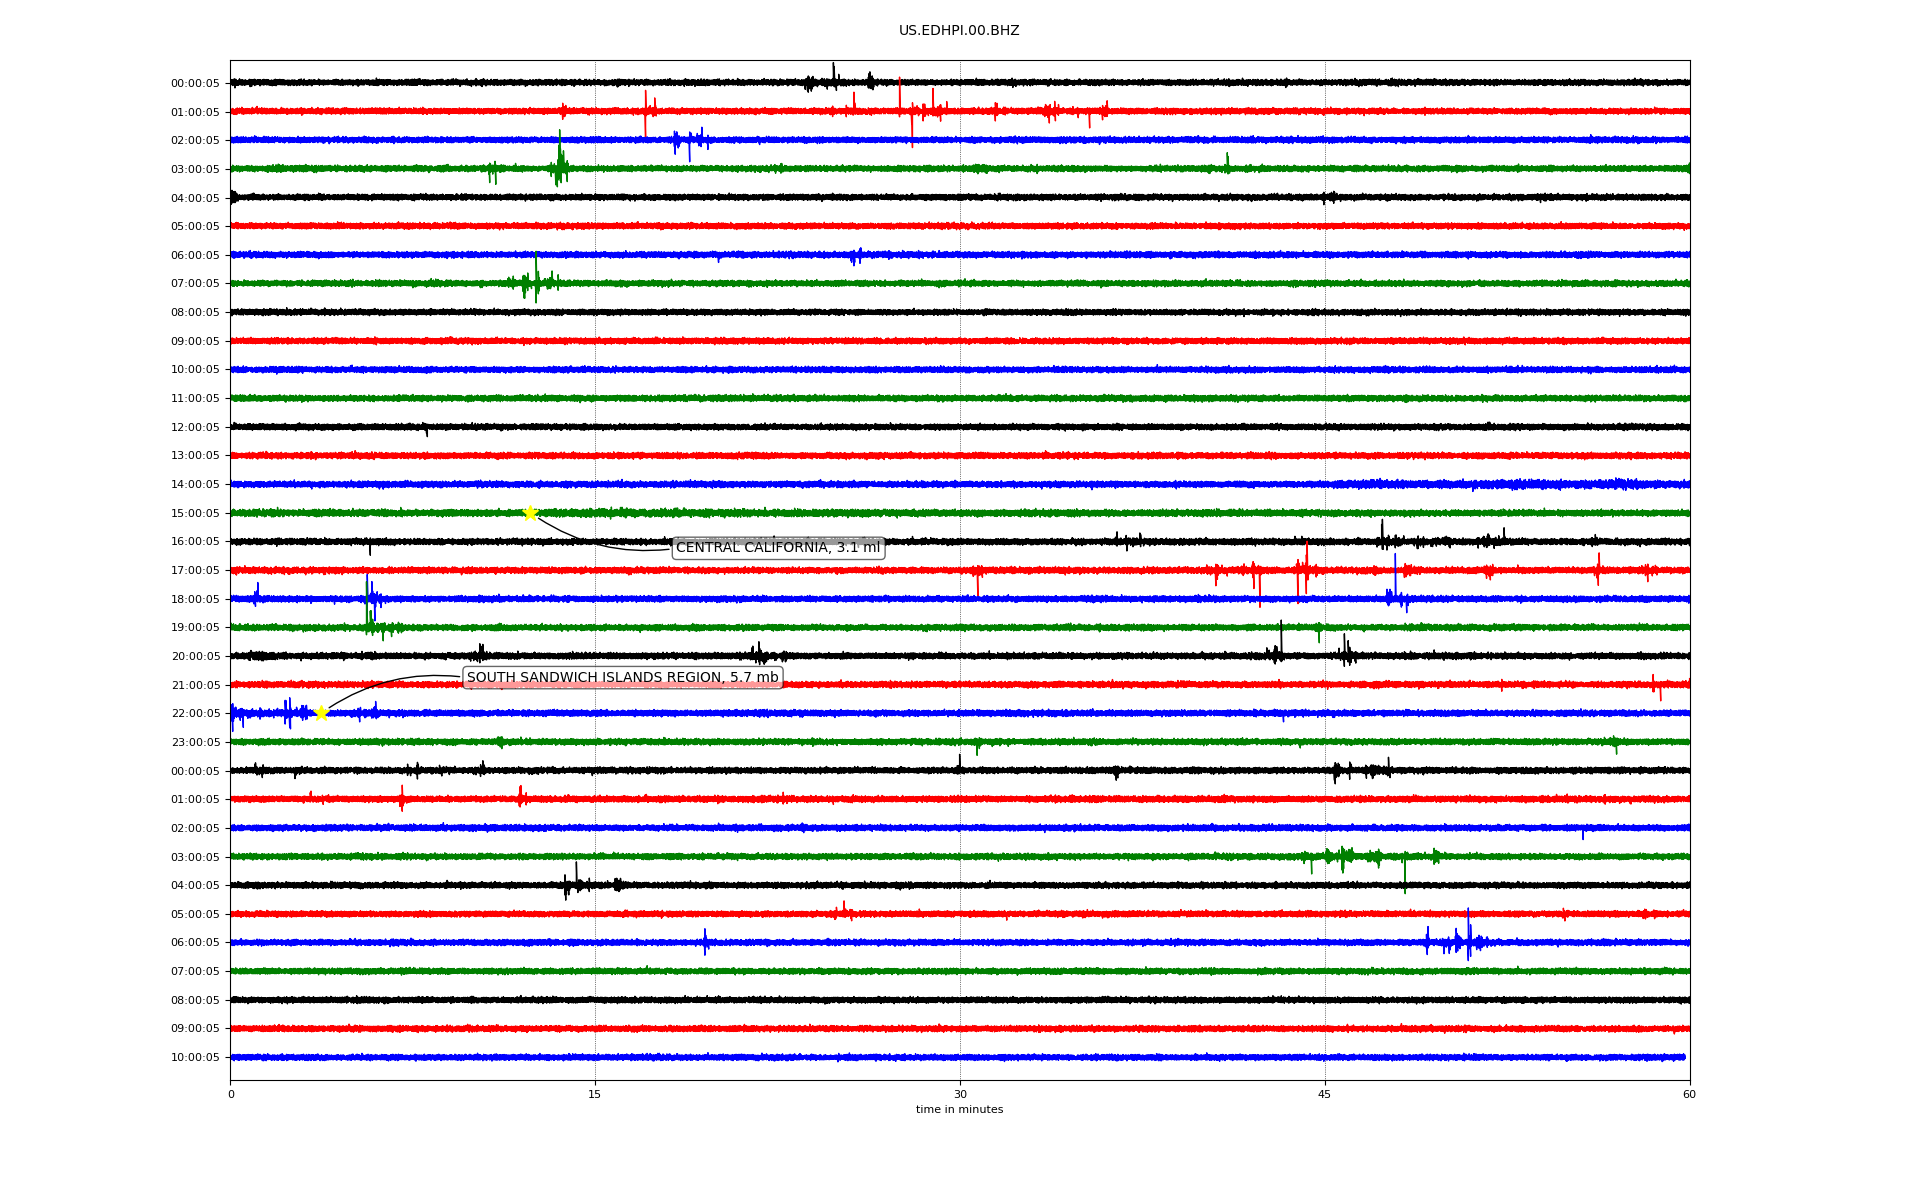Click the plot title US.EDHPI.00.BHZ
Image resolution: width=1920 pixels, height=1200 pixels.
959,31
